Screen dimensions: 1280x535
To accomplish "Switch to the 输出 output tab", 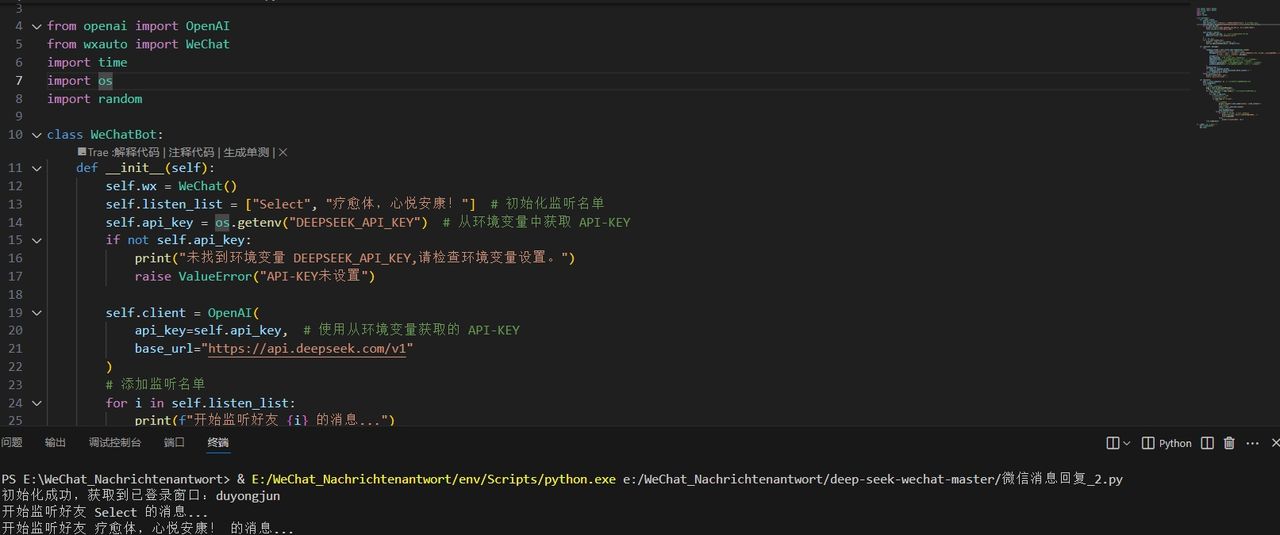I will pyautogui.click(x=55, y=442).
